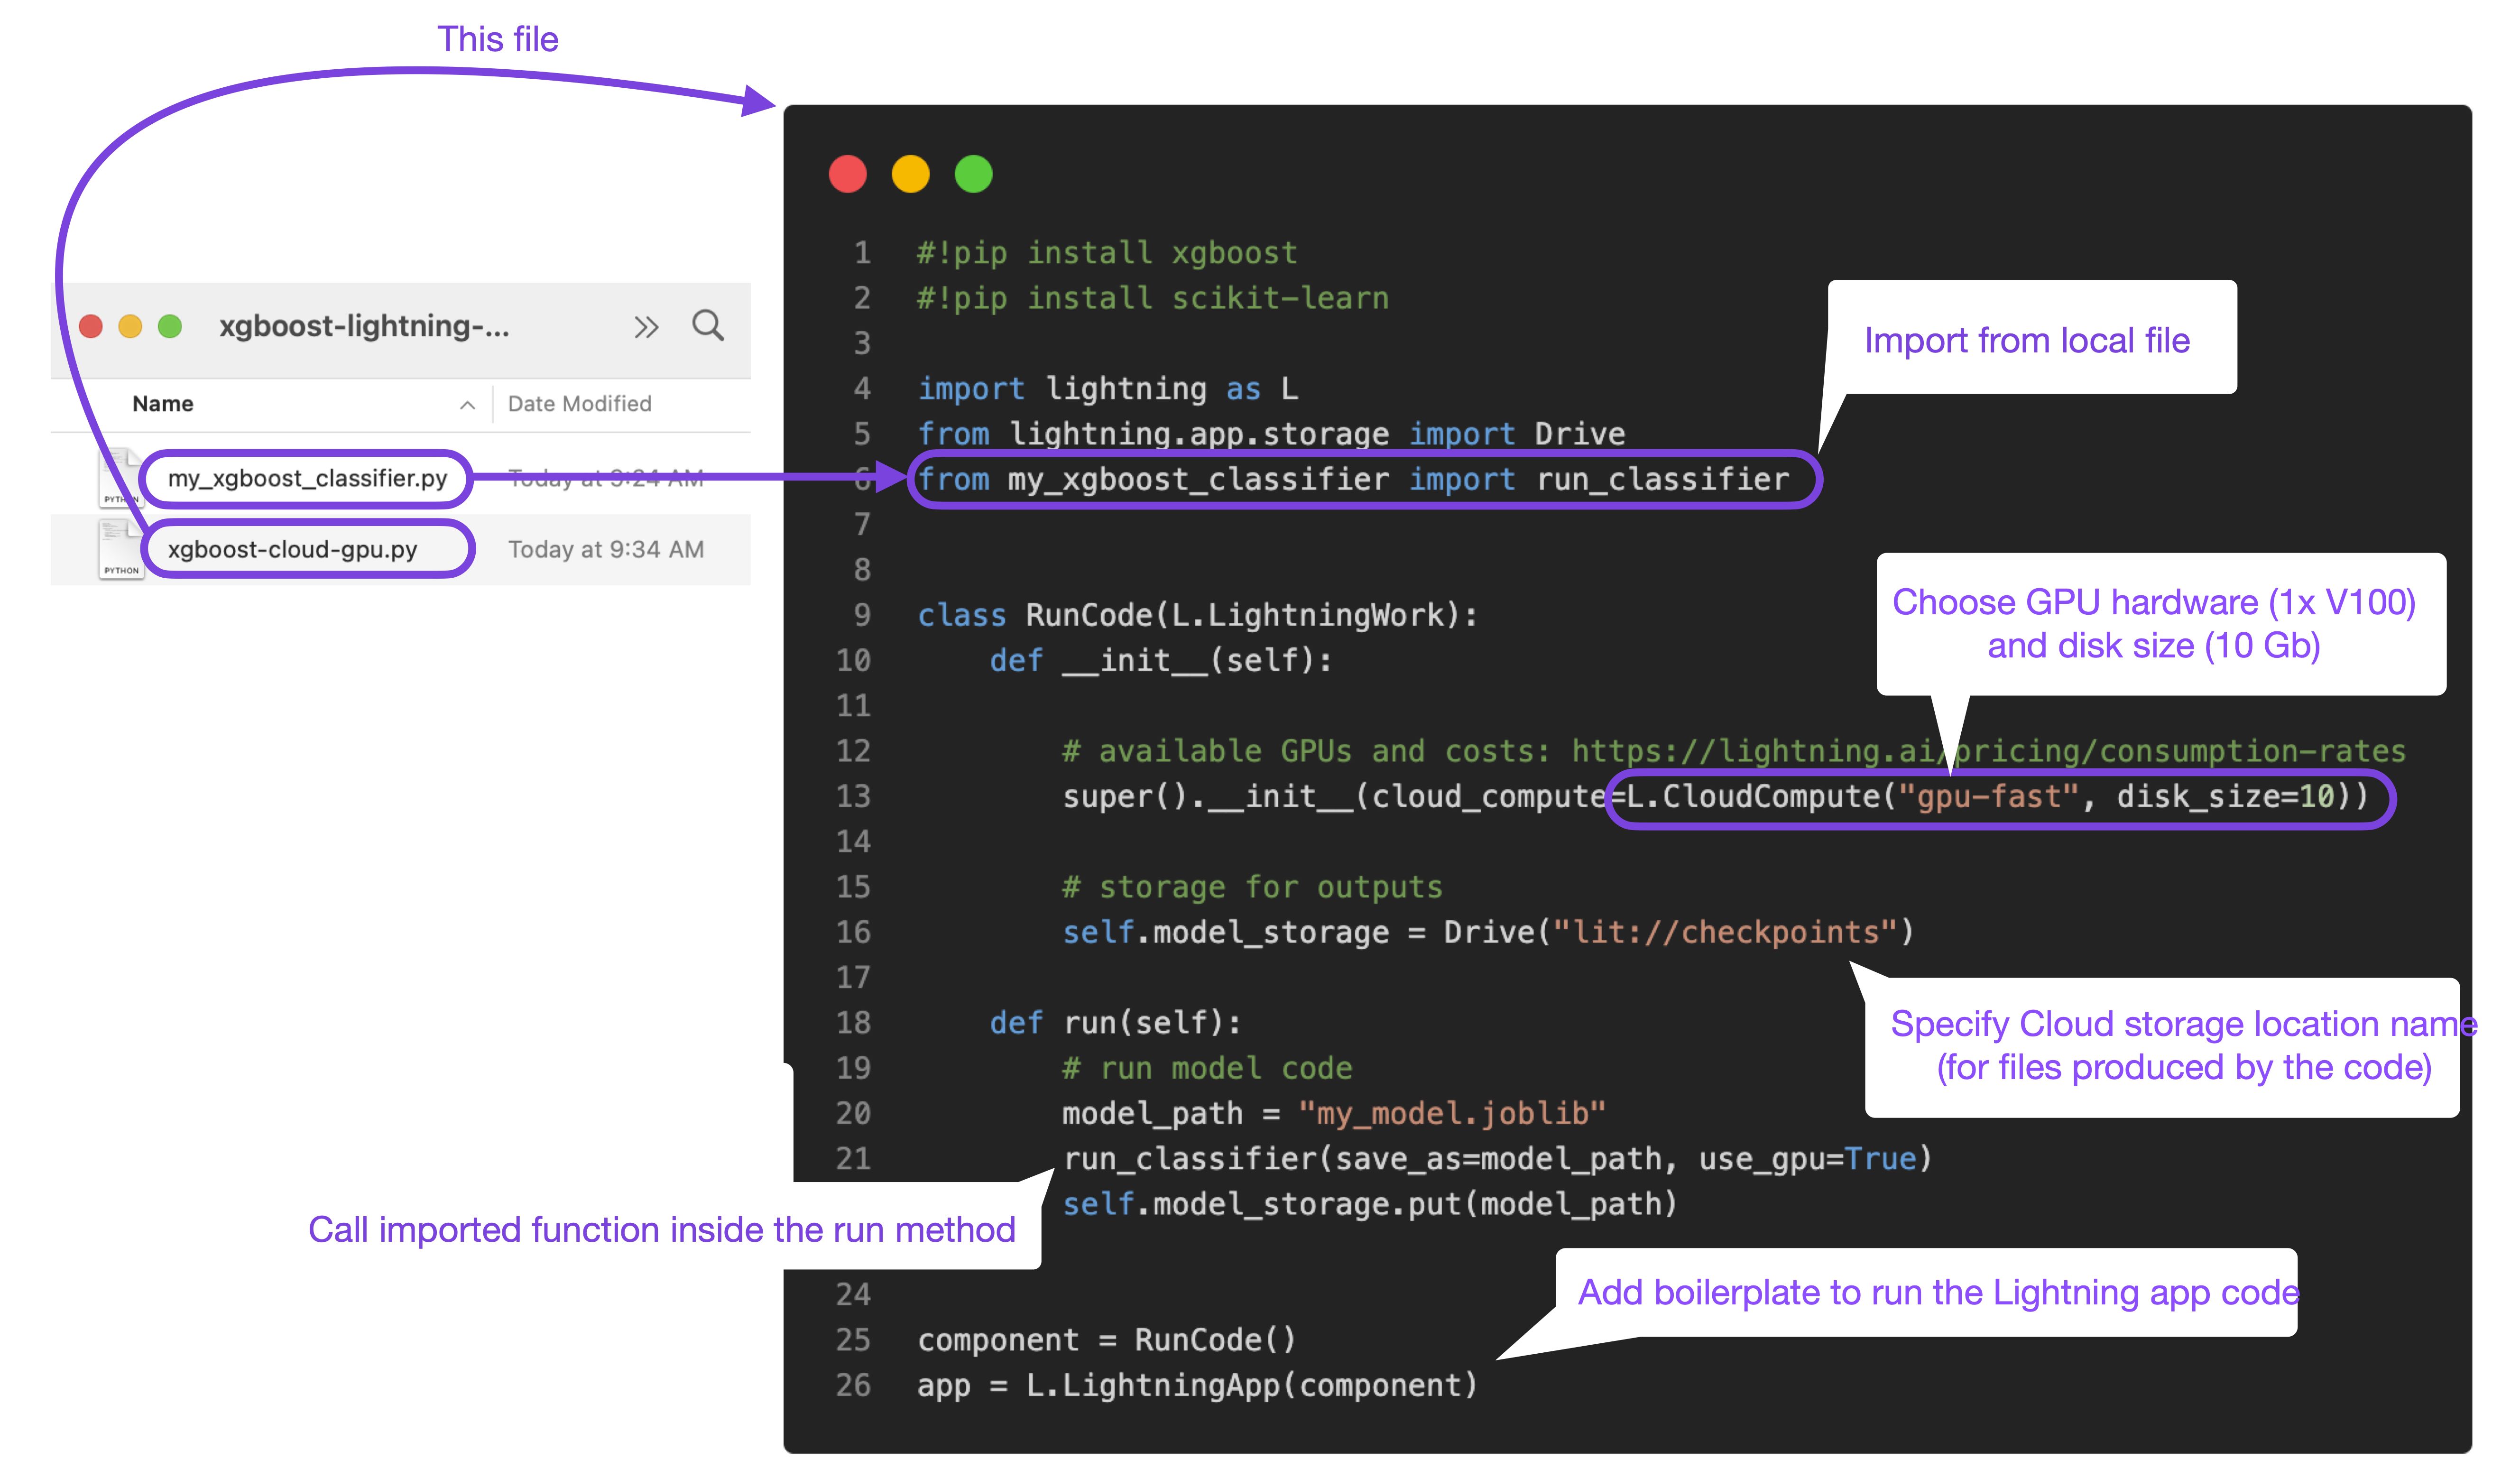This screenshot has height=1469, width=2520.
Task: Toggle the Name column sort-order caret
Action: (x=467, y=404)
